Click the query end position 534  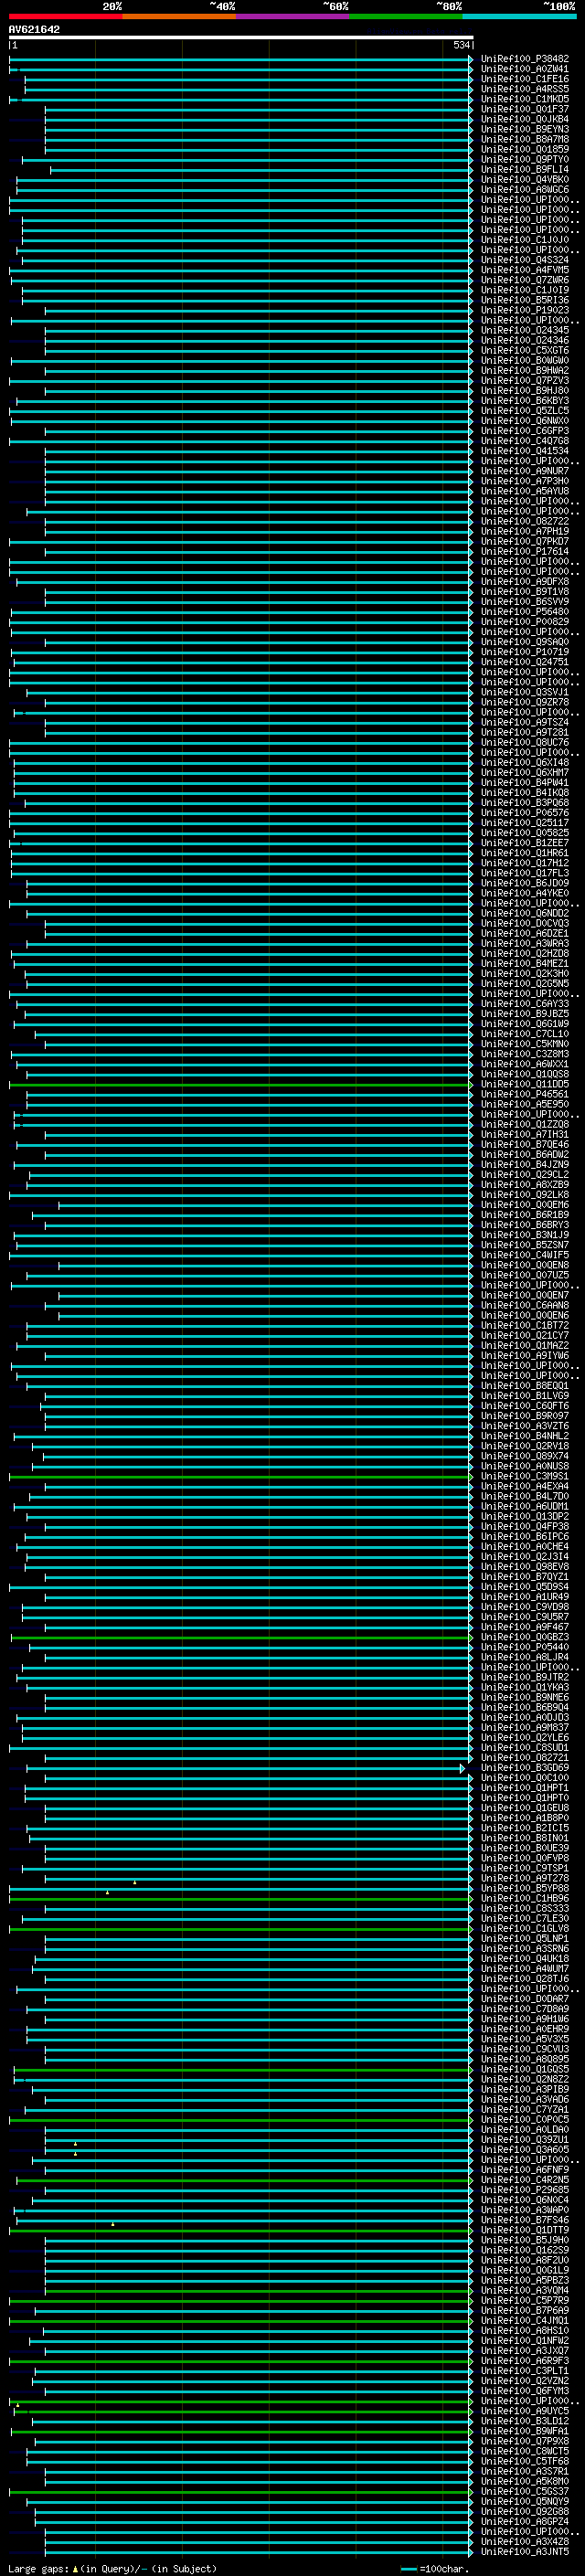coord(461,45)
